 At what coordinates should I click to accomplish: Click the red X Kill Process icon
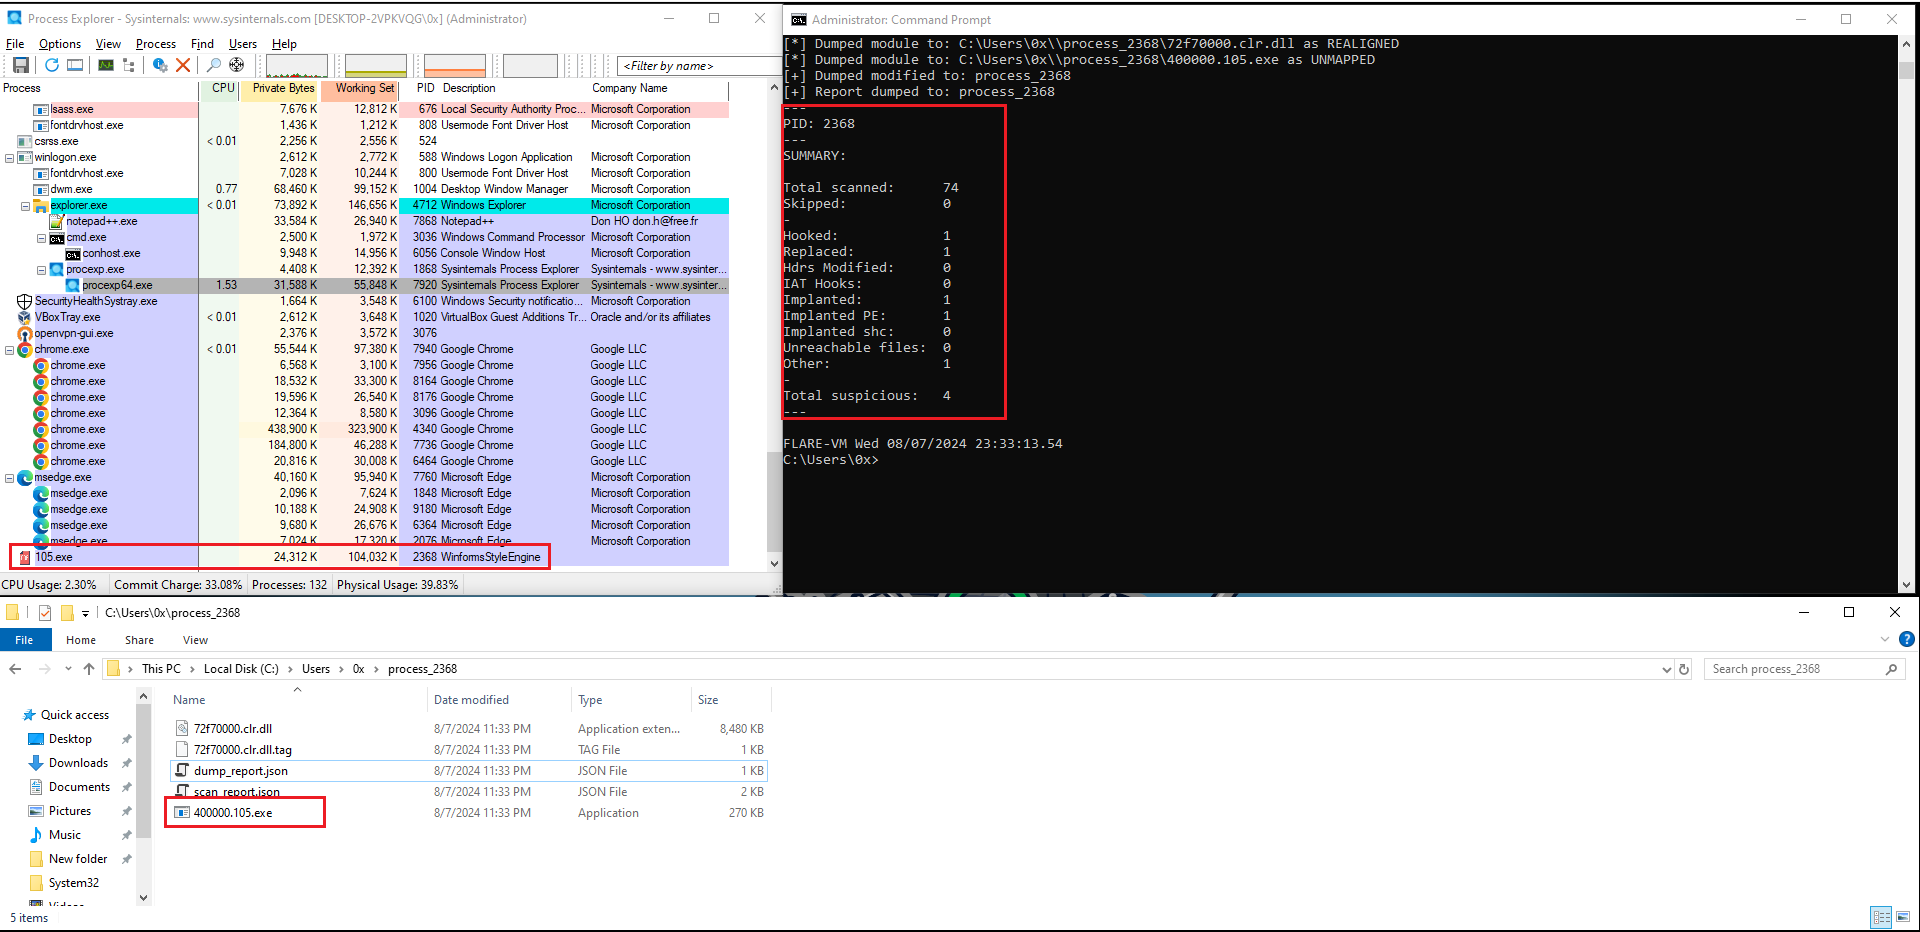click(183, 65)
